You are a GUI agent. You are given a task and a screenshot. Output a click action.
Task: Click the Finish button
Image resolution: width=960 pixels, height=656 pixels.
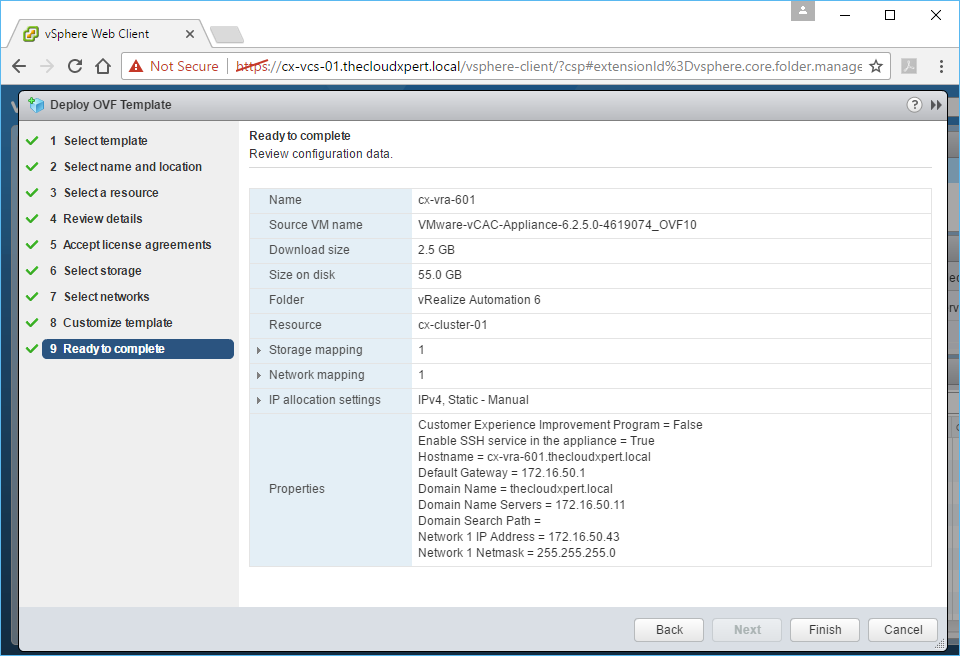tap(825, 630)
